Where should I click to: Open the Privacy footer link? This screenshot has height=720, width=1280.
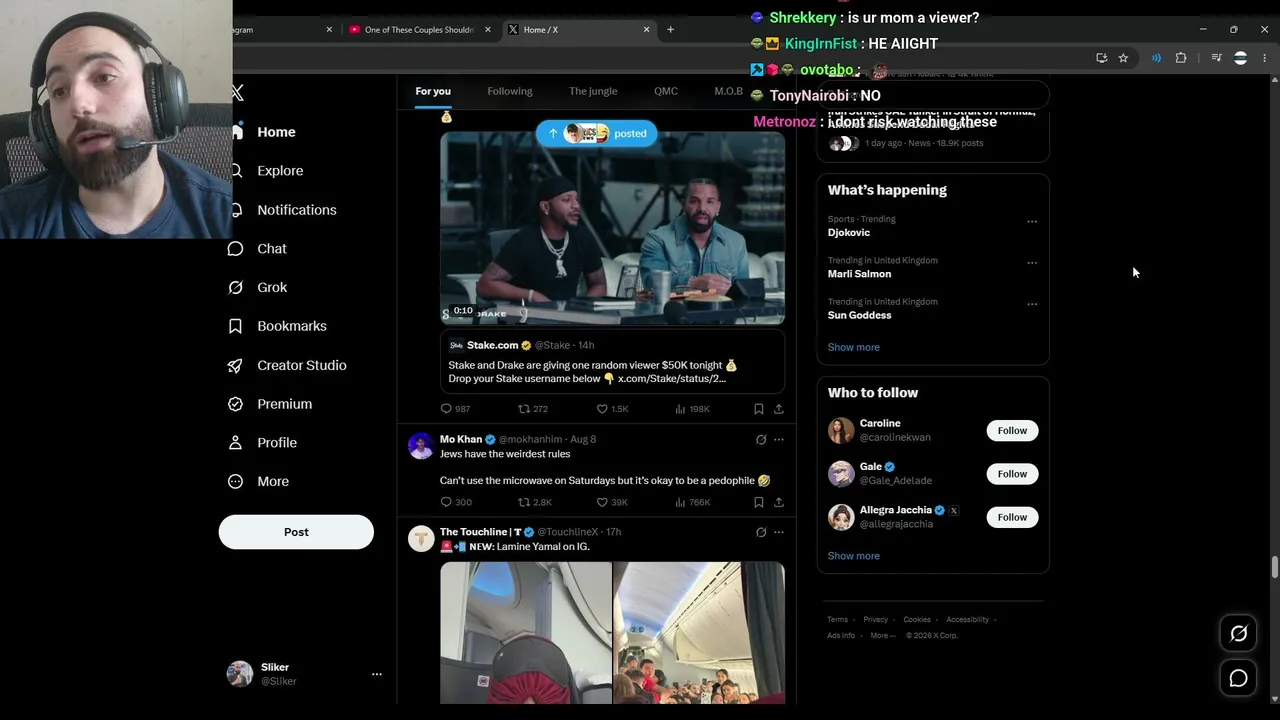[876, 620]
